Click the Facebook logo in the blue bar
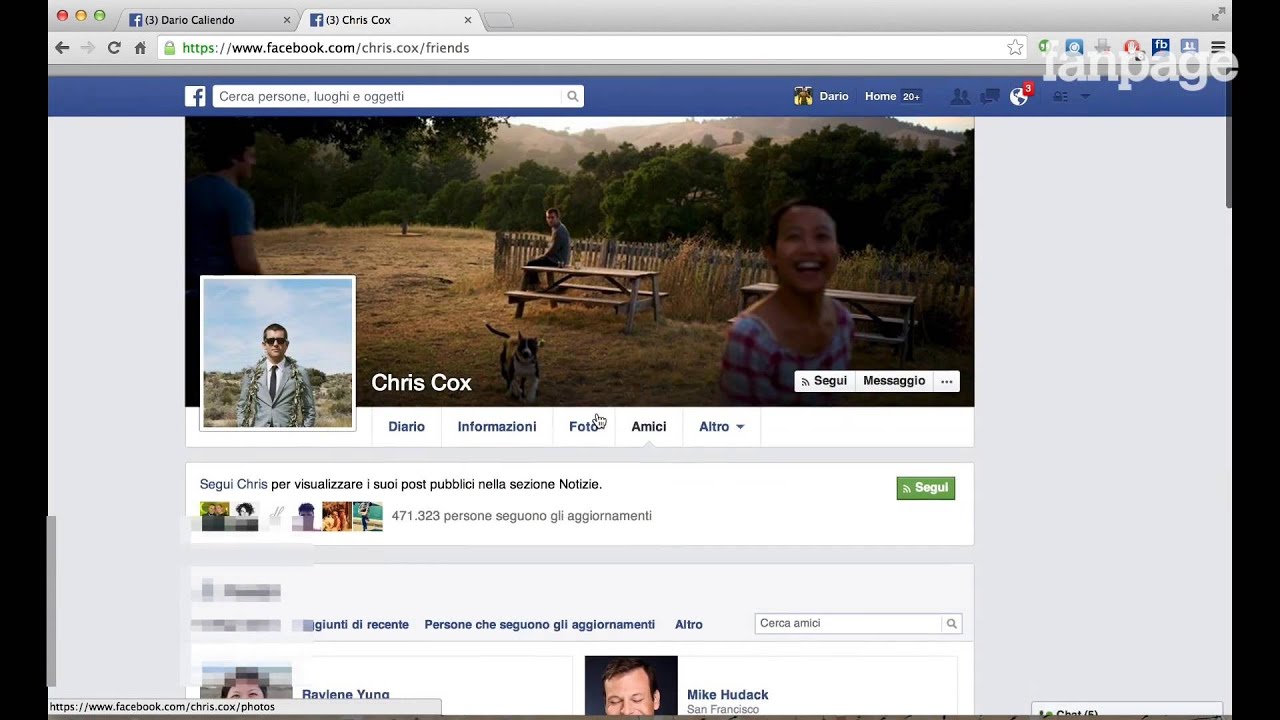The height and width of the screenshot is (720, 1280). 195,96
